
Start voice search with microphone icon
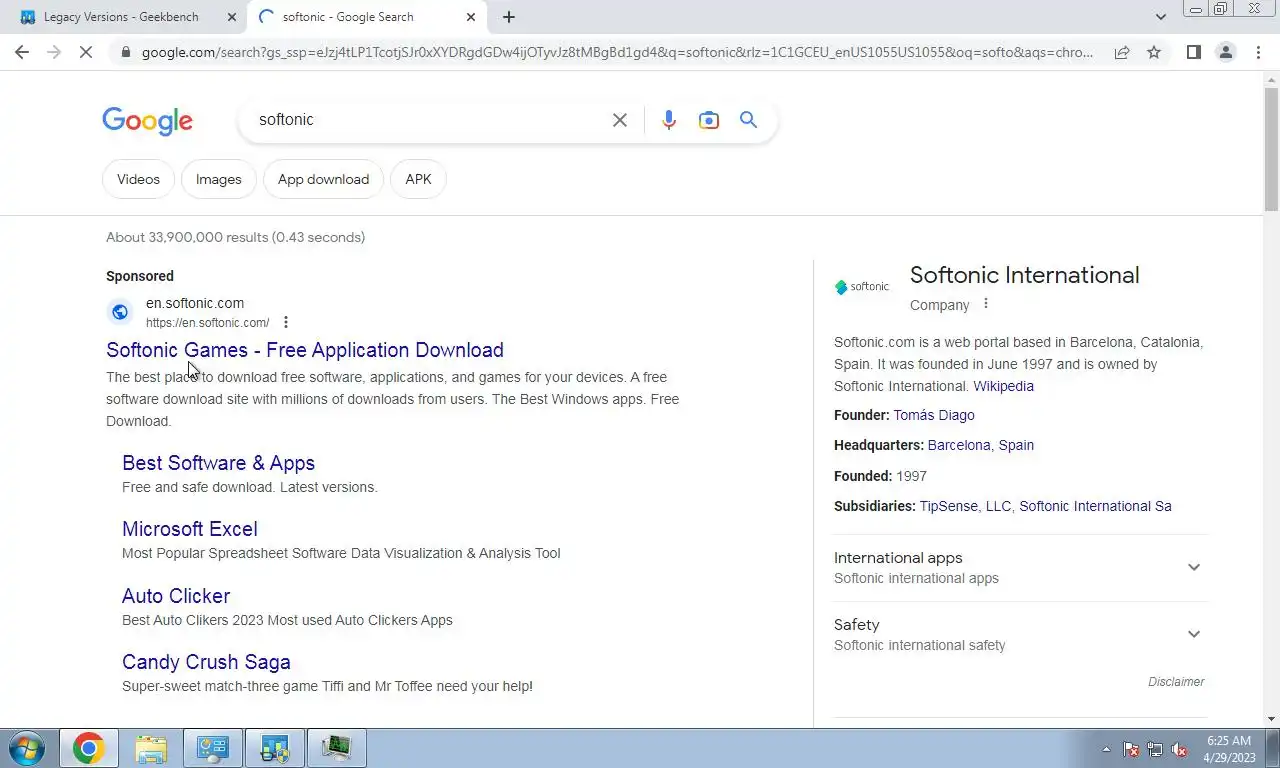click(x=669, y=120)
